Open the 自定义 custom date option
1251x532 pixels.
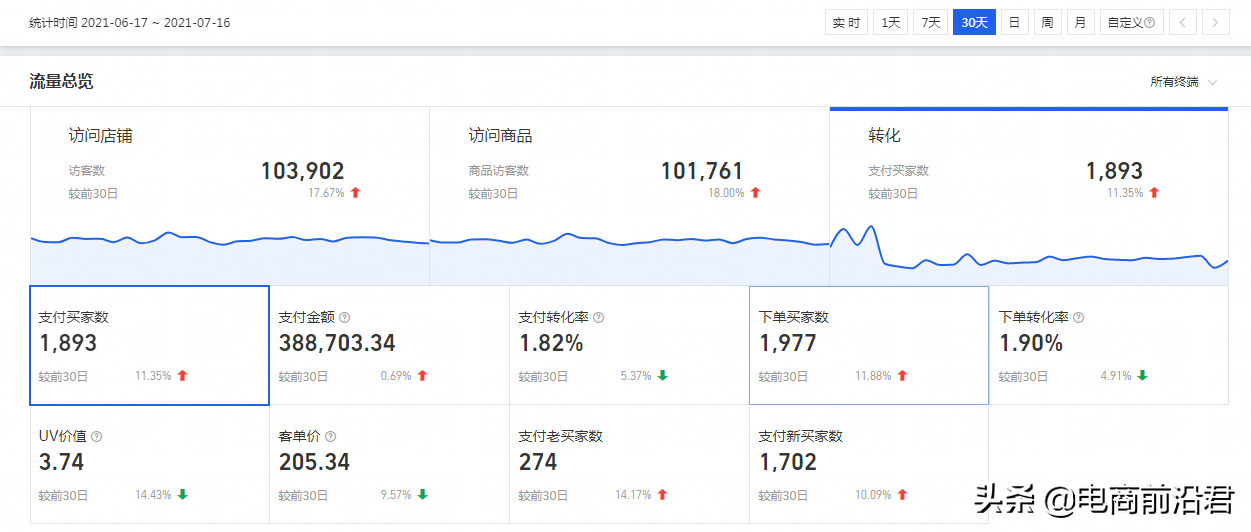(x=1131, y=22)
